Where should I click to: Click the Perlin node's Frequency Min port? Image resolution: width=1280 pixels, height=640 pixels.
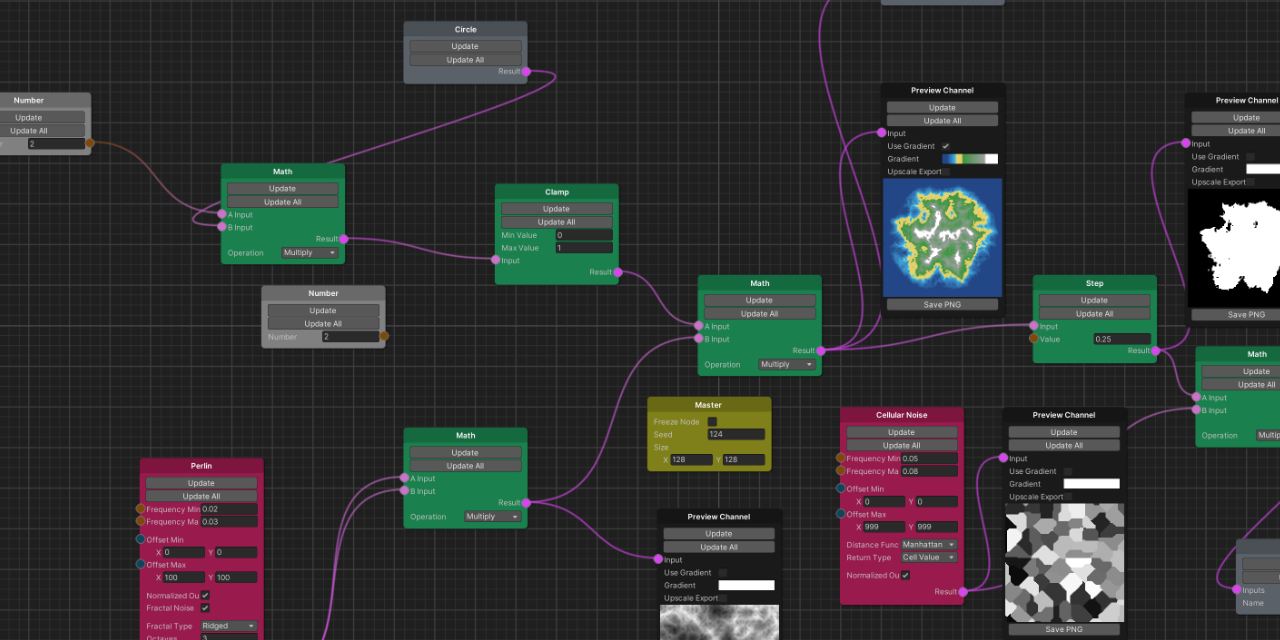(x=140, y=509)
